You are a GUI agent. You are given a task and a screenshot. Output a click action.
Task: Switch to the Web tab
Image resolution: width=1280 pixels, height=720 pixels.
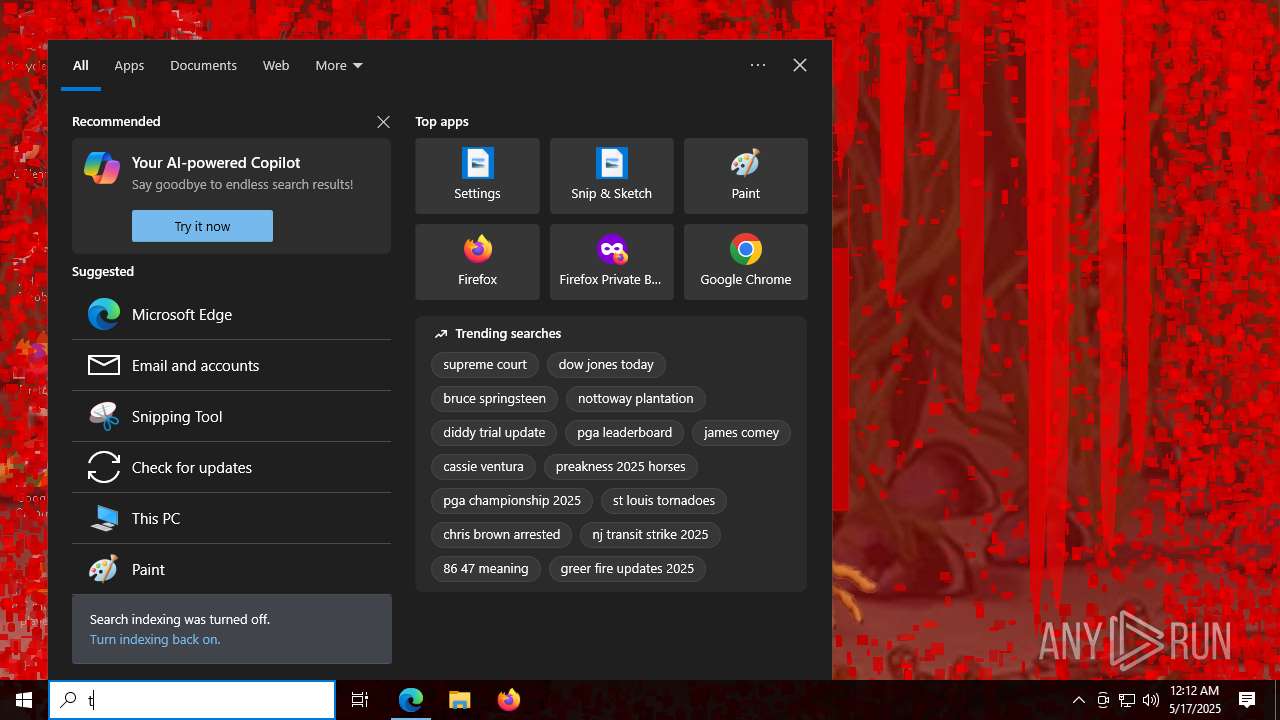coord(276,65)
